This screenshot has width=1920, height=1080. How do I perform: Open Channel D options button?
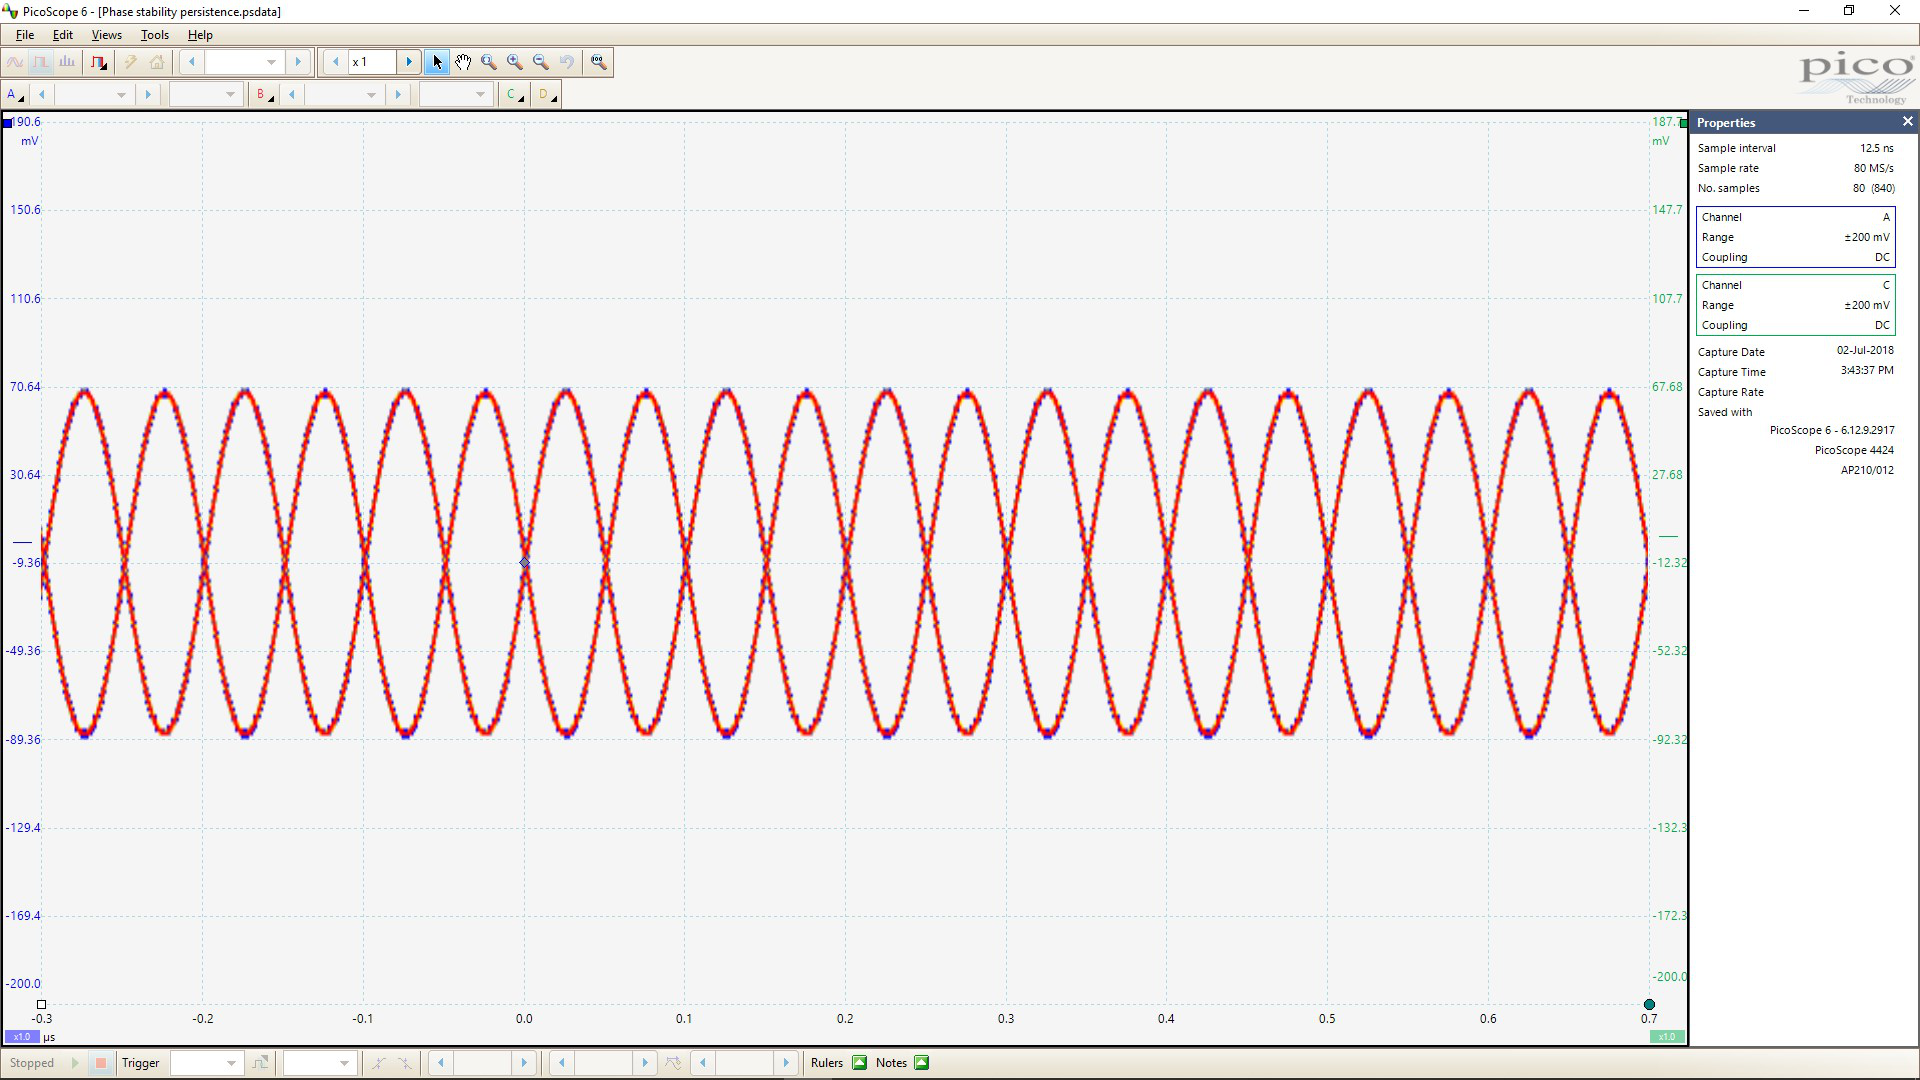click(546, 95)
